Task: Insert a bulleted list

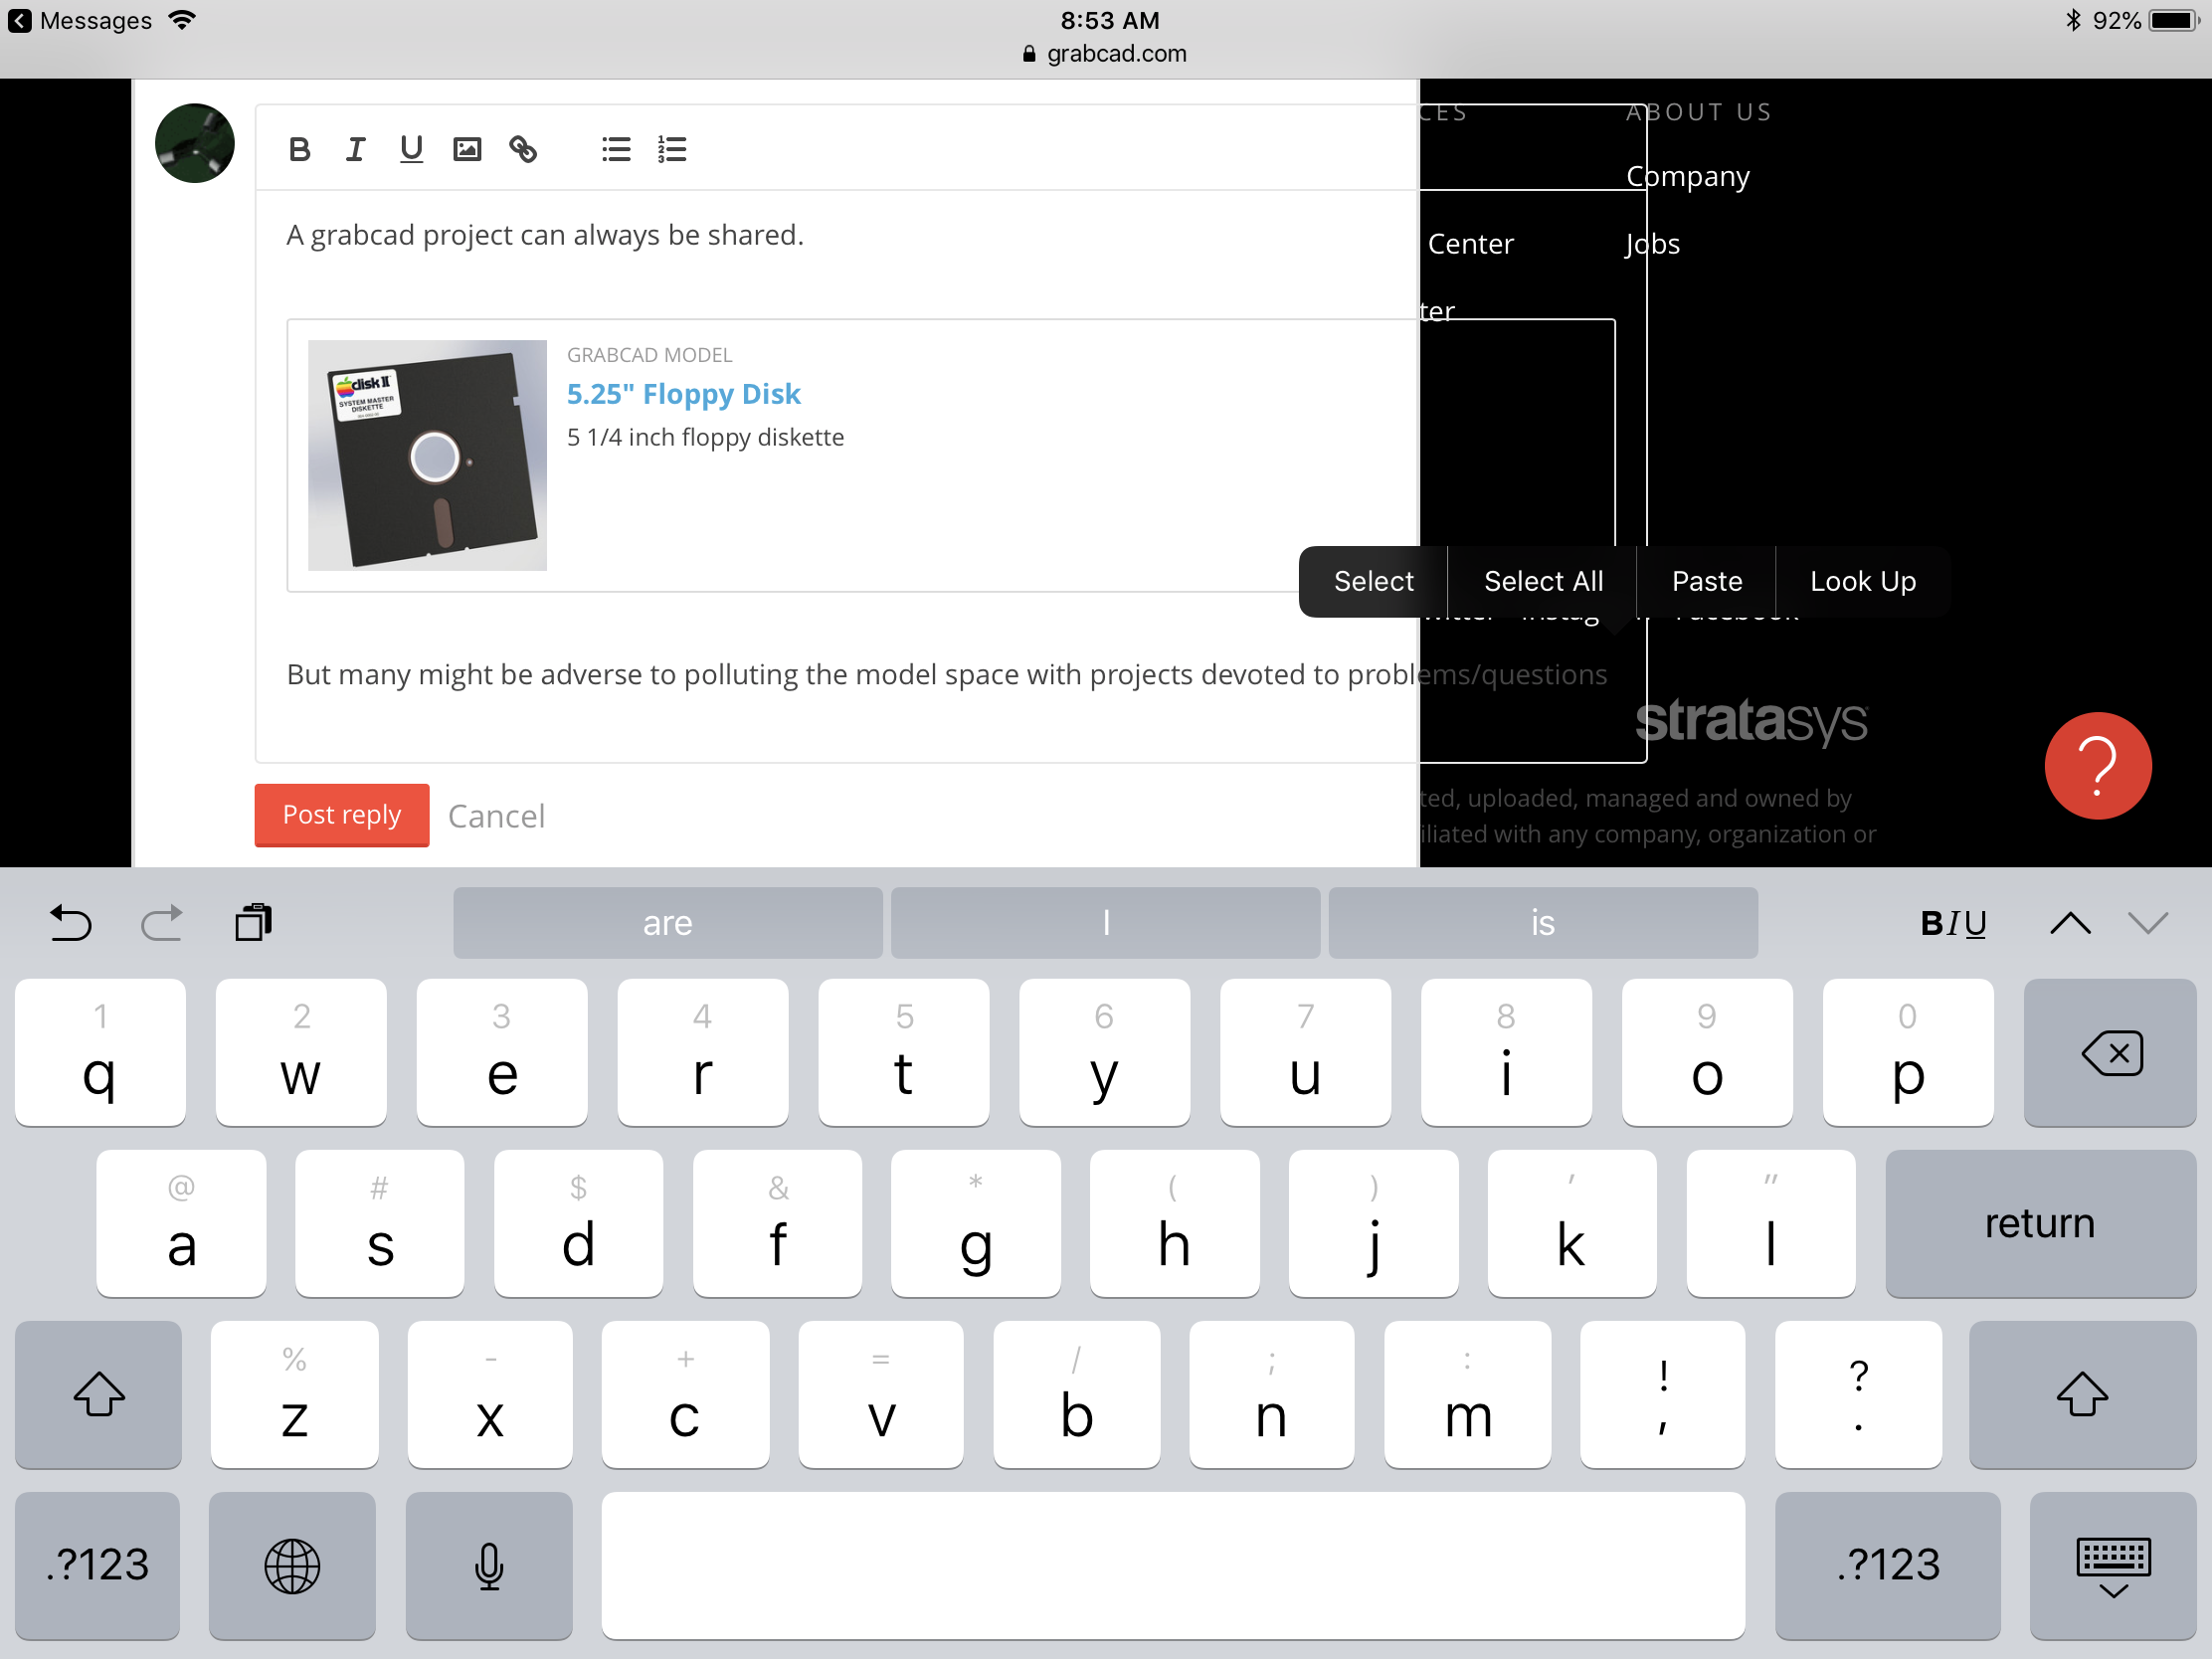Action: pos(616,150)
